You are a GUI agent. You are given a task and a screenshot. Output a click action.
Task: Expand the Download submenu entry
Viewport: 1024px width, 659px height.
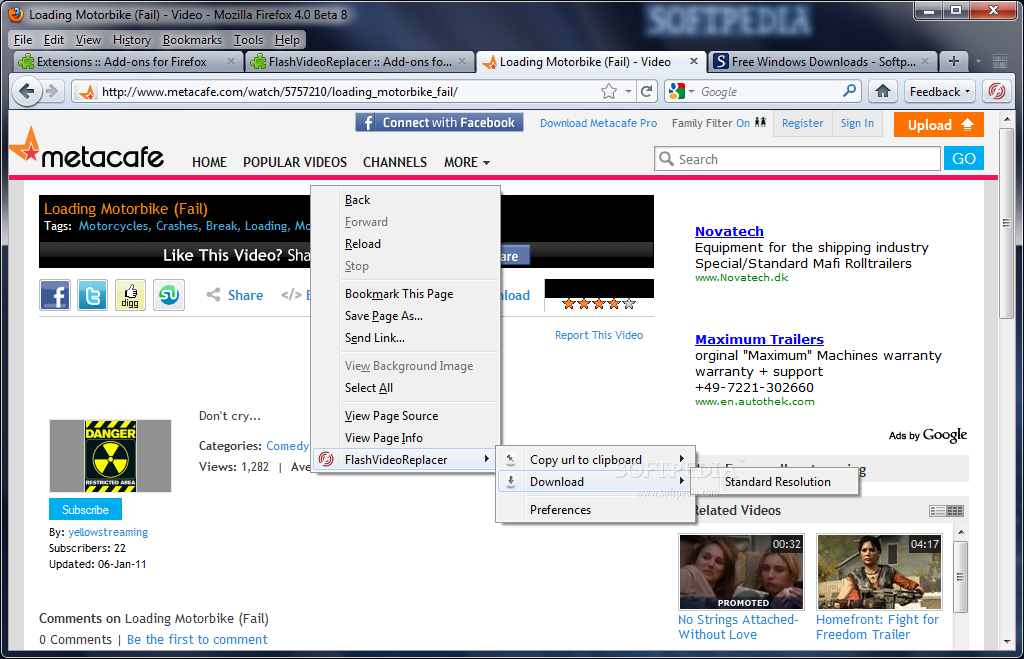596,482
